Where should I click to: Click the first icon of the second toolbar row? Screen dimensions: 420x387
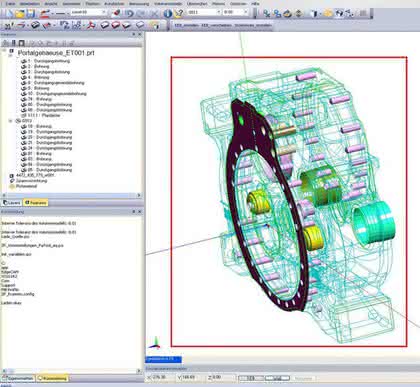tap(9, 25)
